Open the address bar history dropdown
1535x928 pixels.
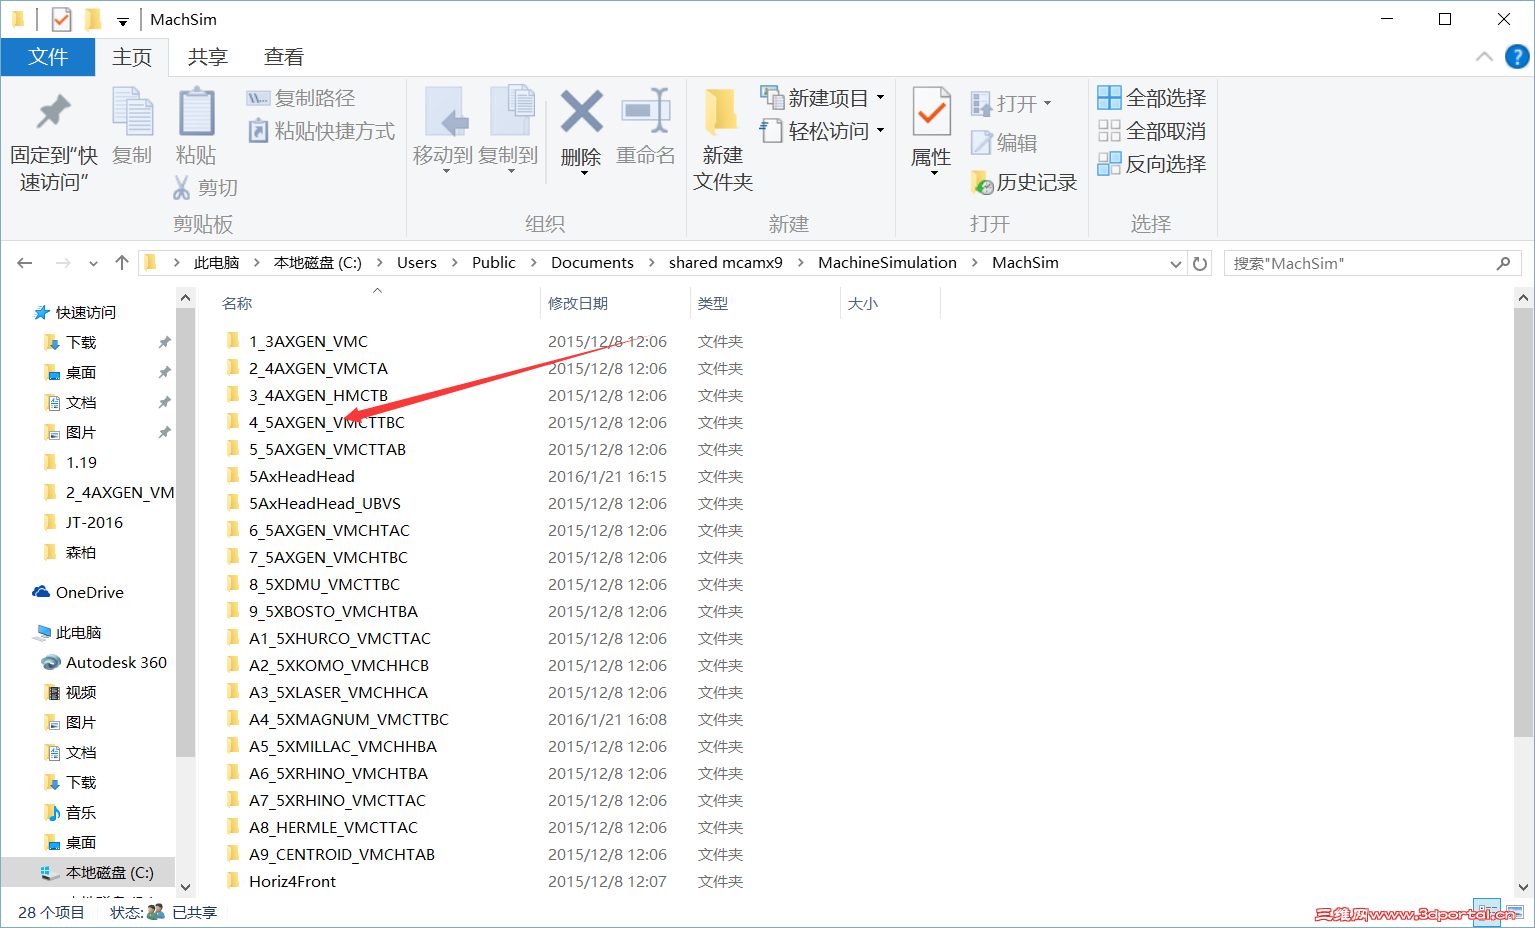pyautogui.click(x=1176, y=262)
